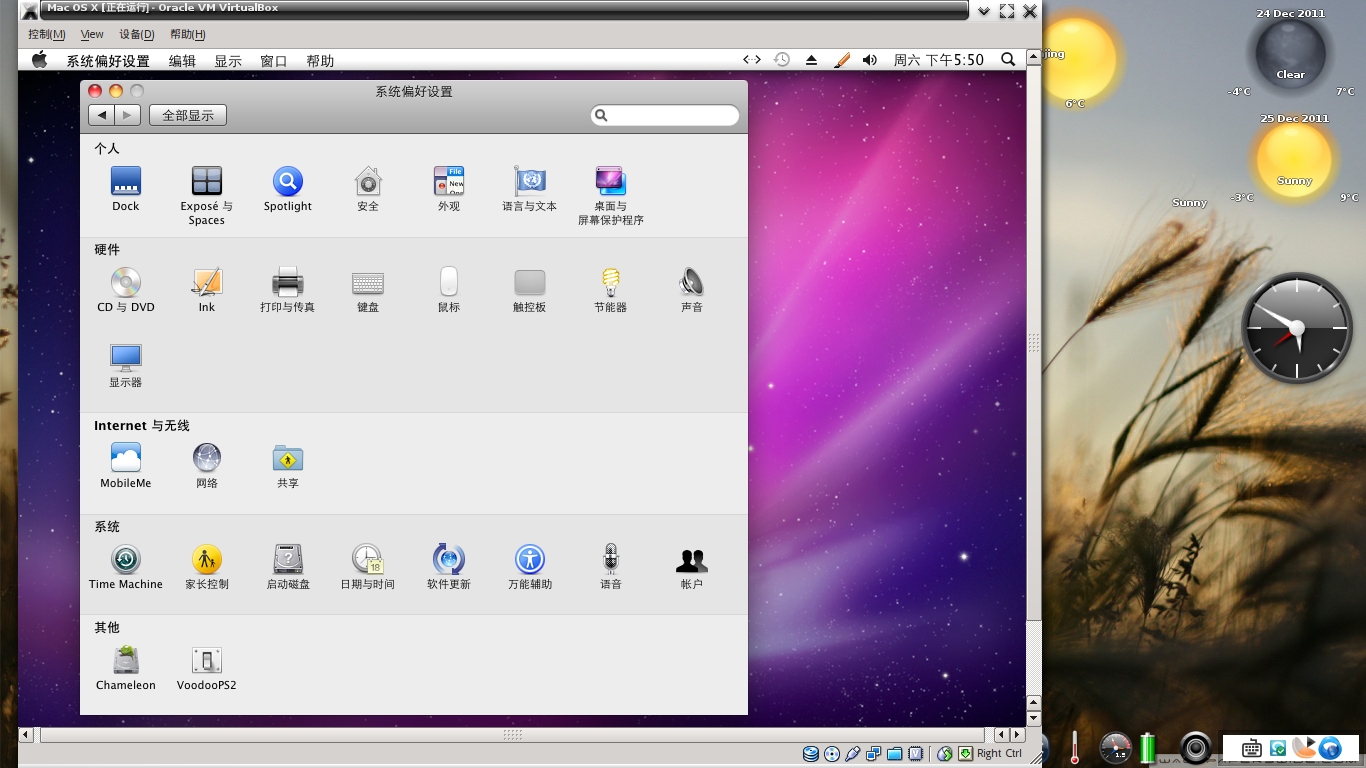
Task: Open the VoodooPS2 preference pane
Action: coord(207,668)
